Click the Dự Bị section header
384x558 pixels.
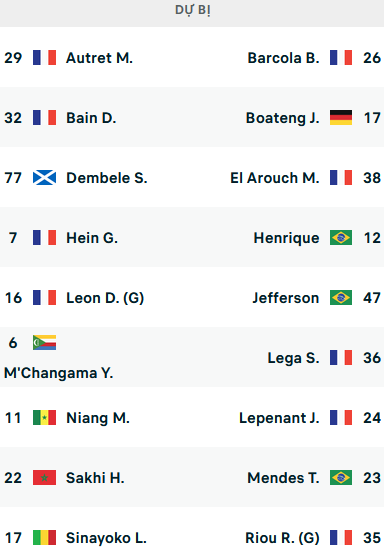(x=192, y=11)
